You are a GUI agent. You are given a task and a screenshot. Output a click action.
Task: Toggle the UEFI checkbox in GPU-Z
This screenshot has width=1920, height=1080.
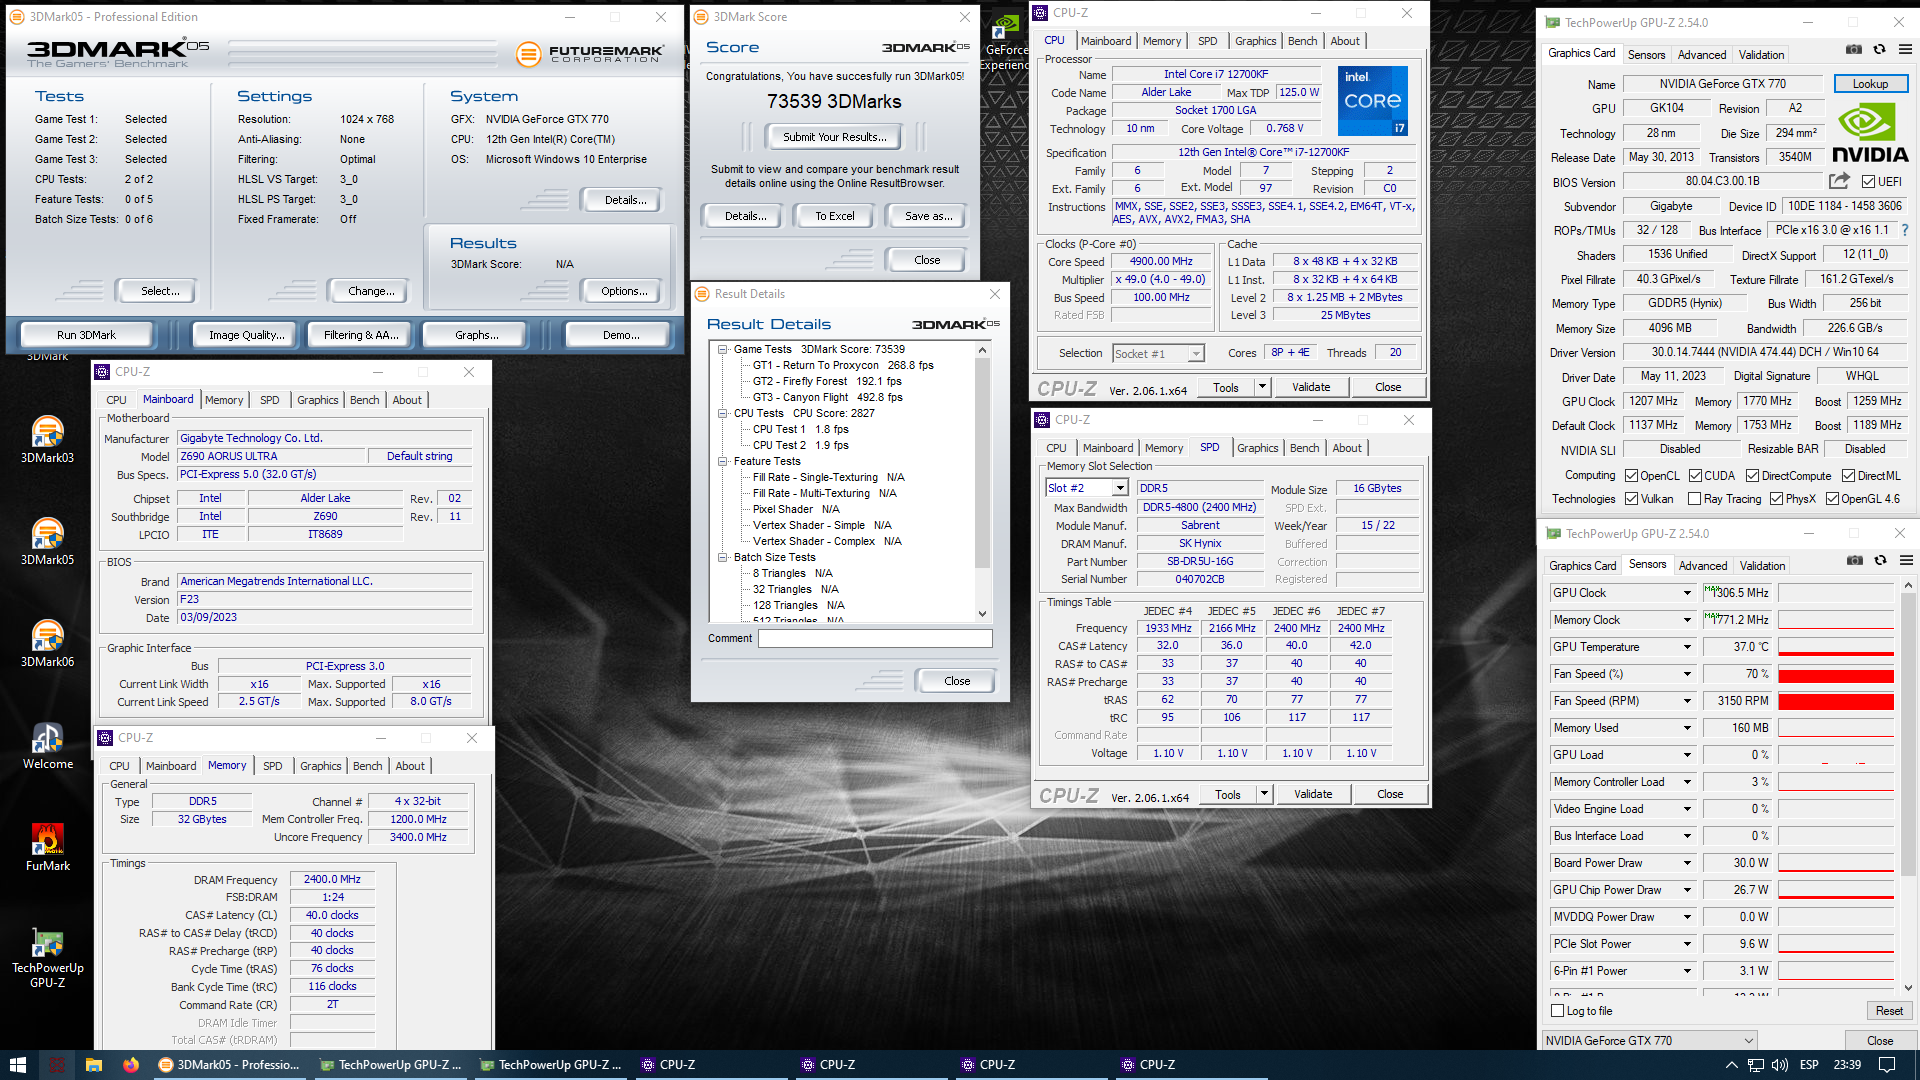click(1868, 181)
